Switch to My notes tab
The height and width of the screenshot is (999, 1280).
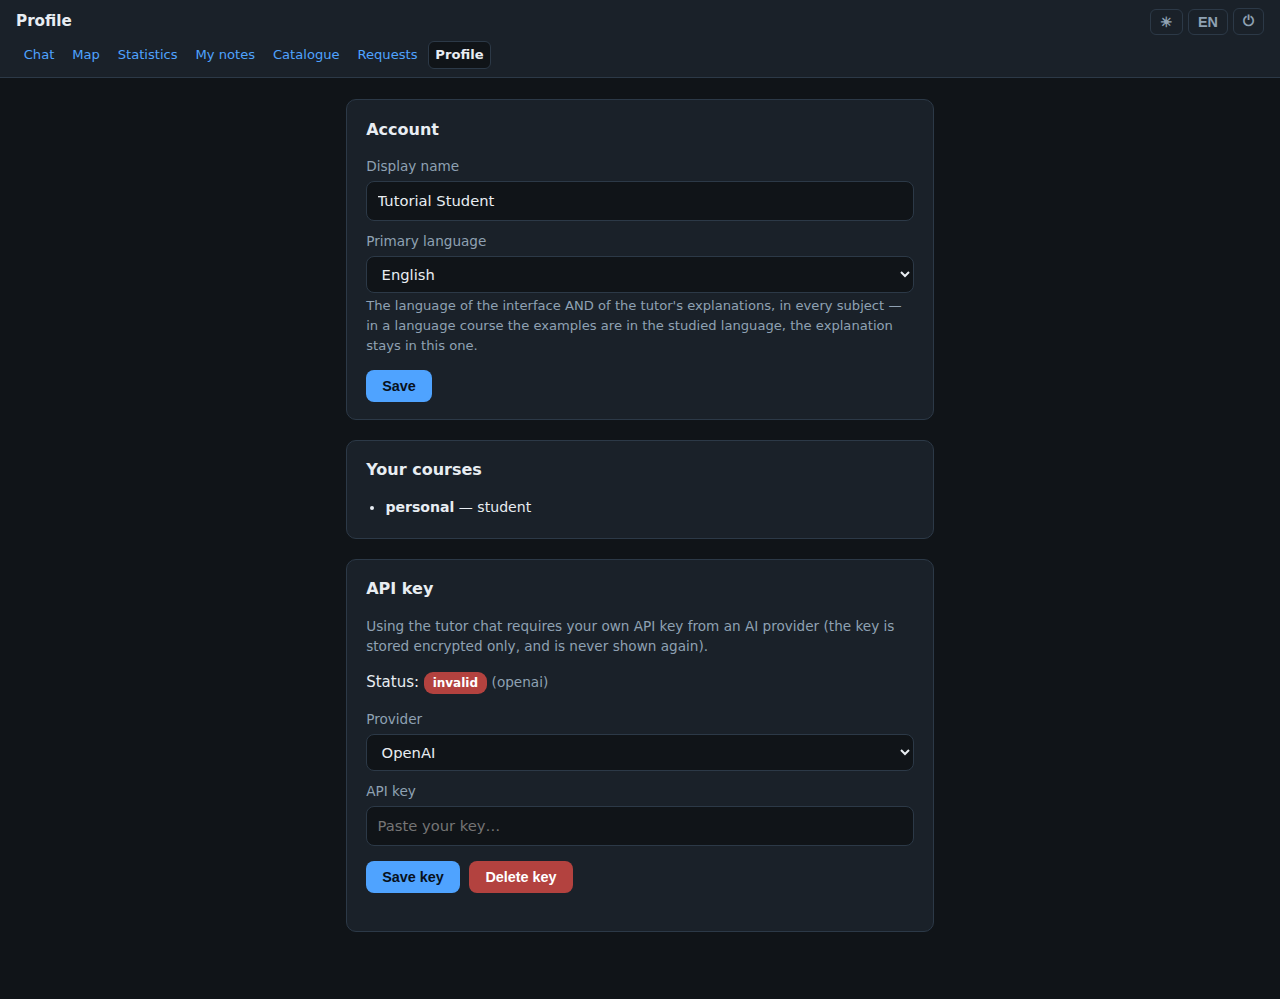coord(225,55)
